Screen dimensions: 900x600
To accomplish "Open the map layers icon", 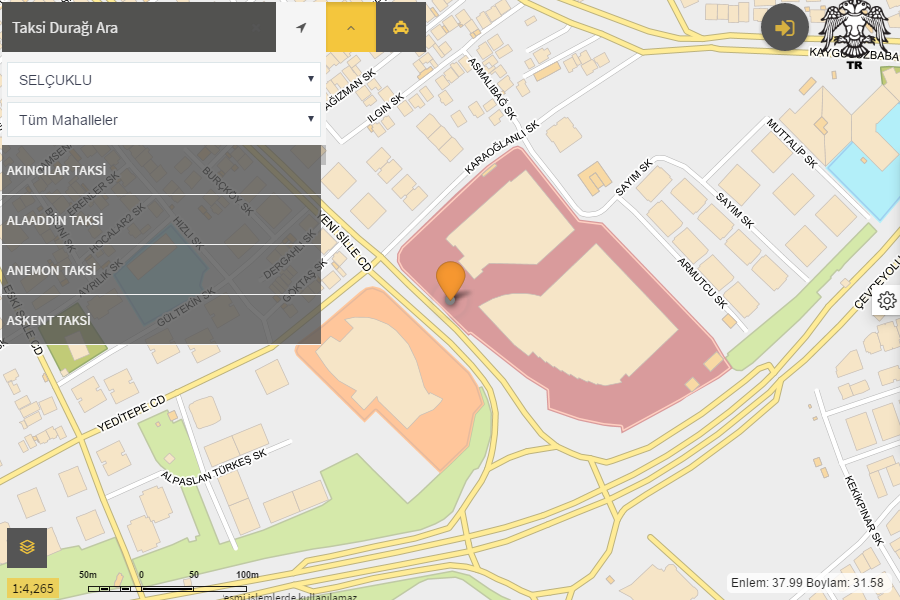I will [x=27, y=547].
